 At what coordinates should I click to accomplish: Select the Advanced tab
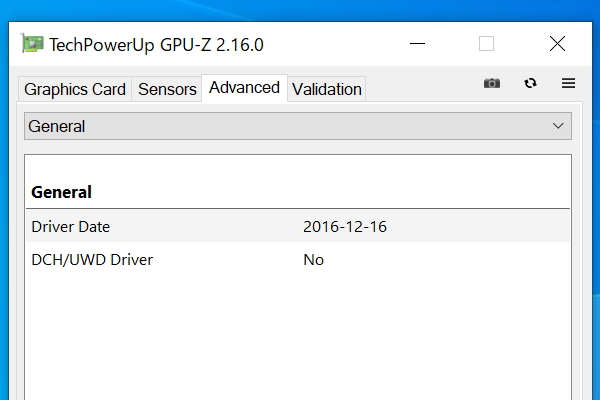pyautogui.click(x=244, y=88)
